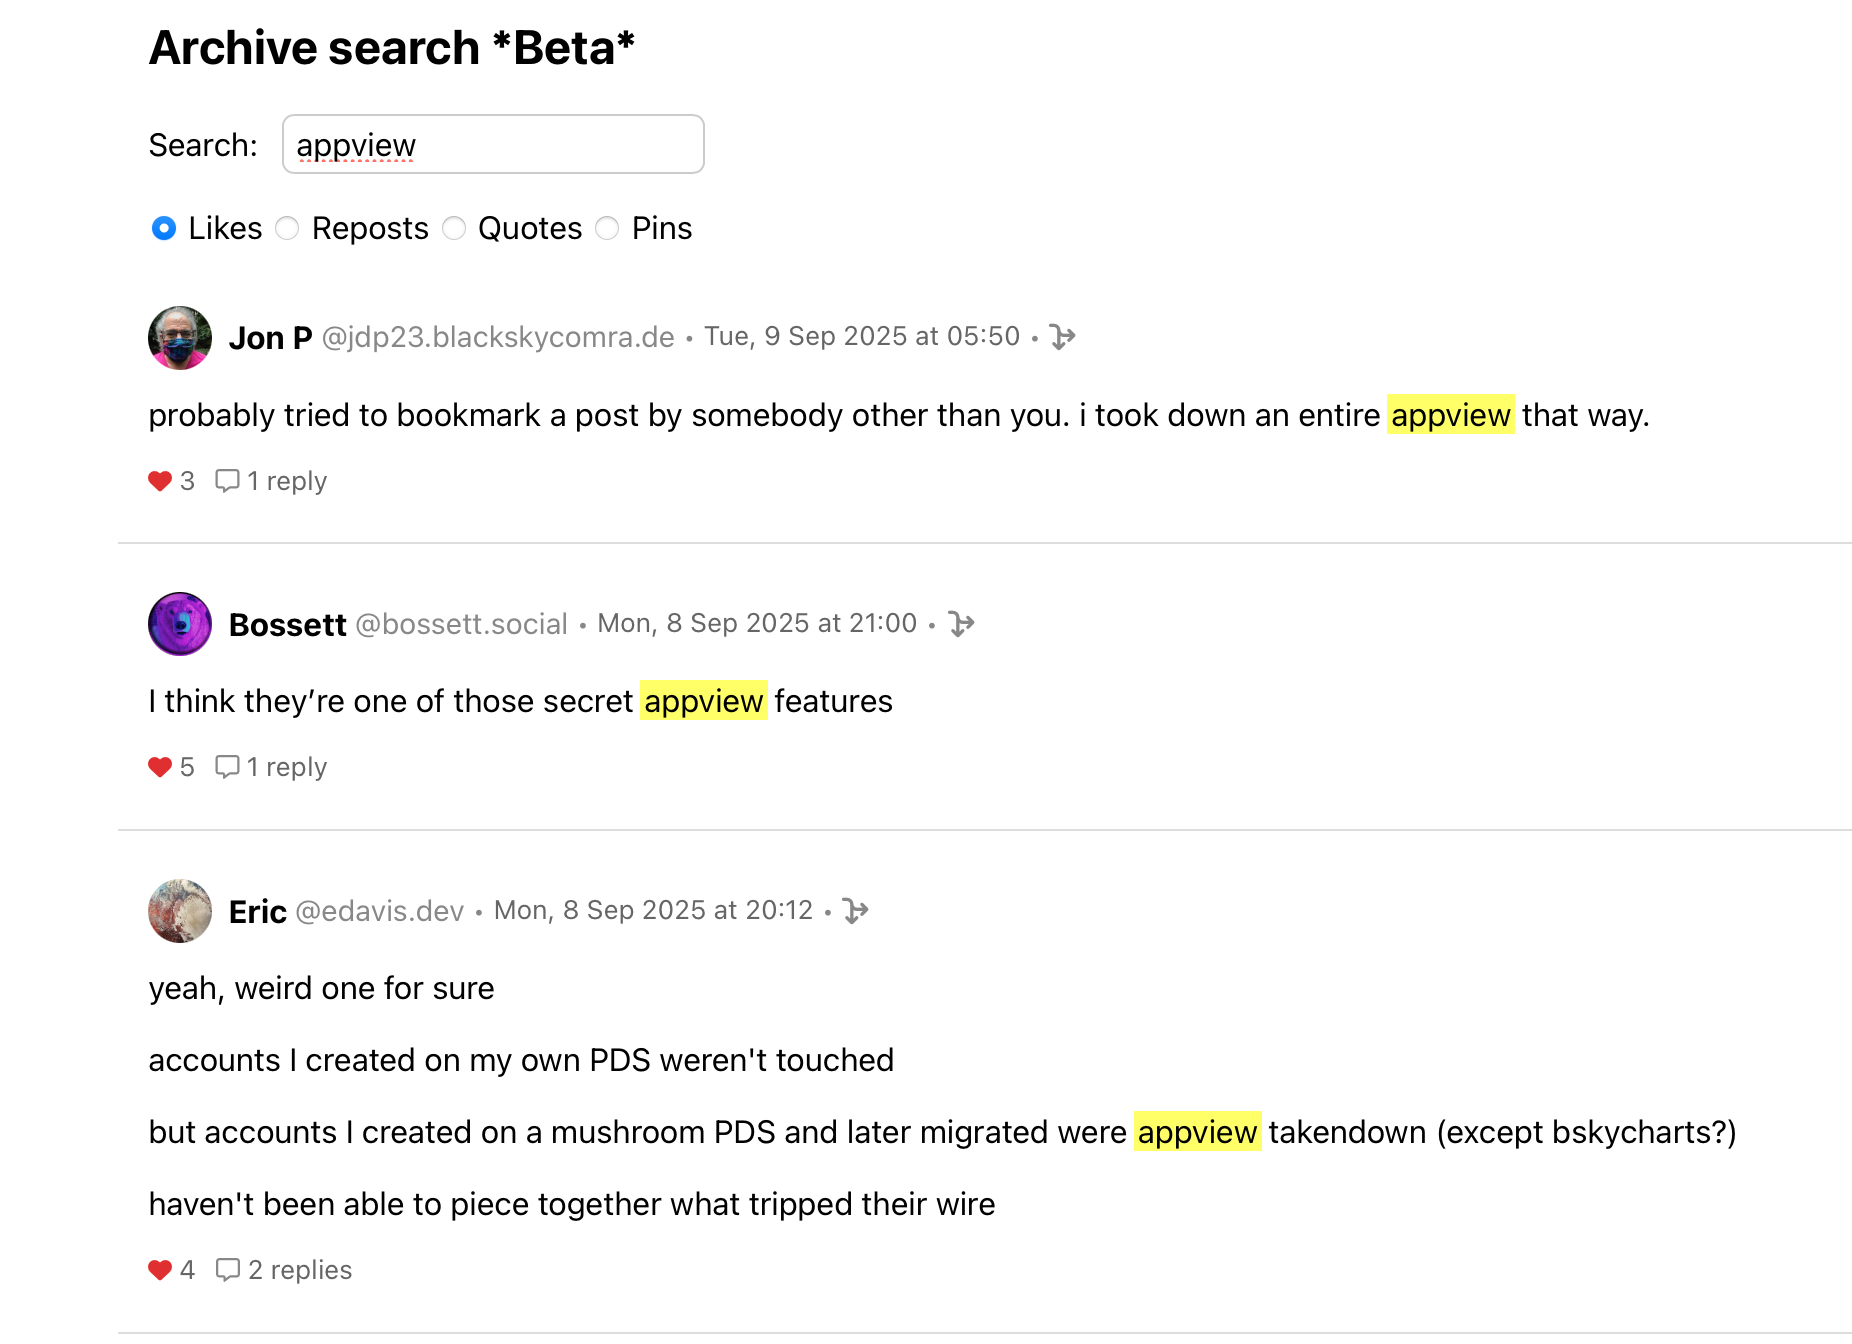This screenshot has height=1344, width=1852.
Task: Click the reply bubble icon on Bossett's post
Action: [227, 767]
